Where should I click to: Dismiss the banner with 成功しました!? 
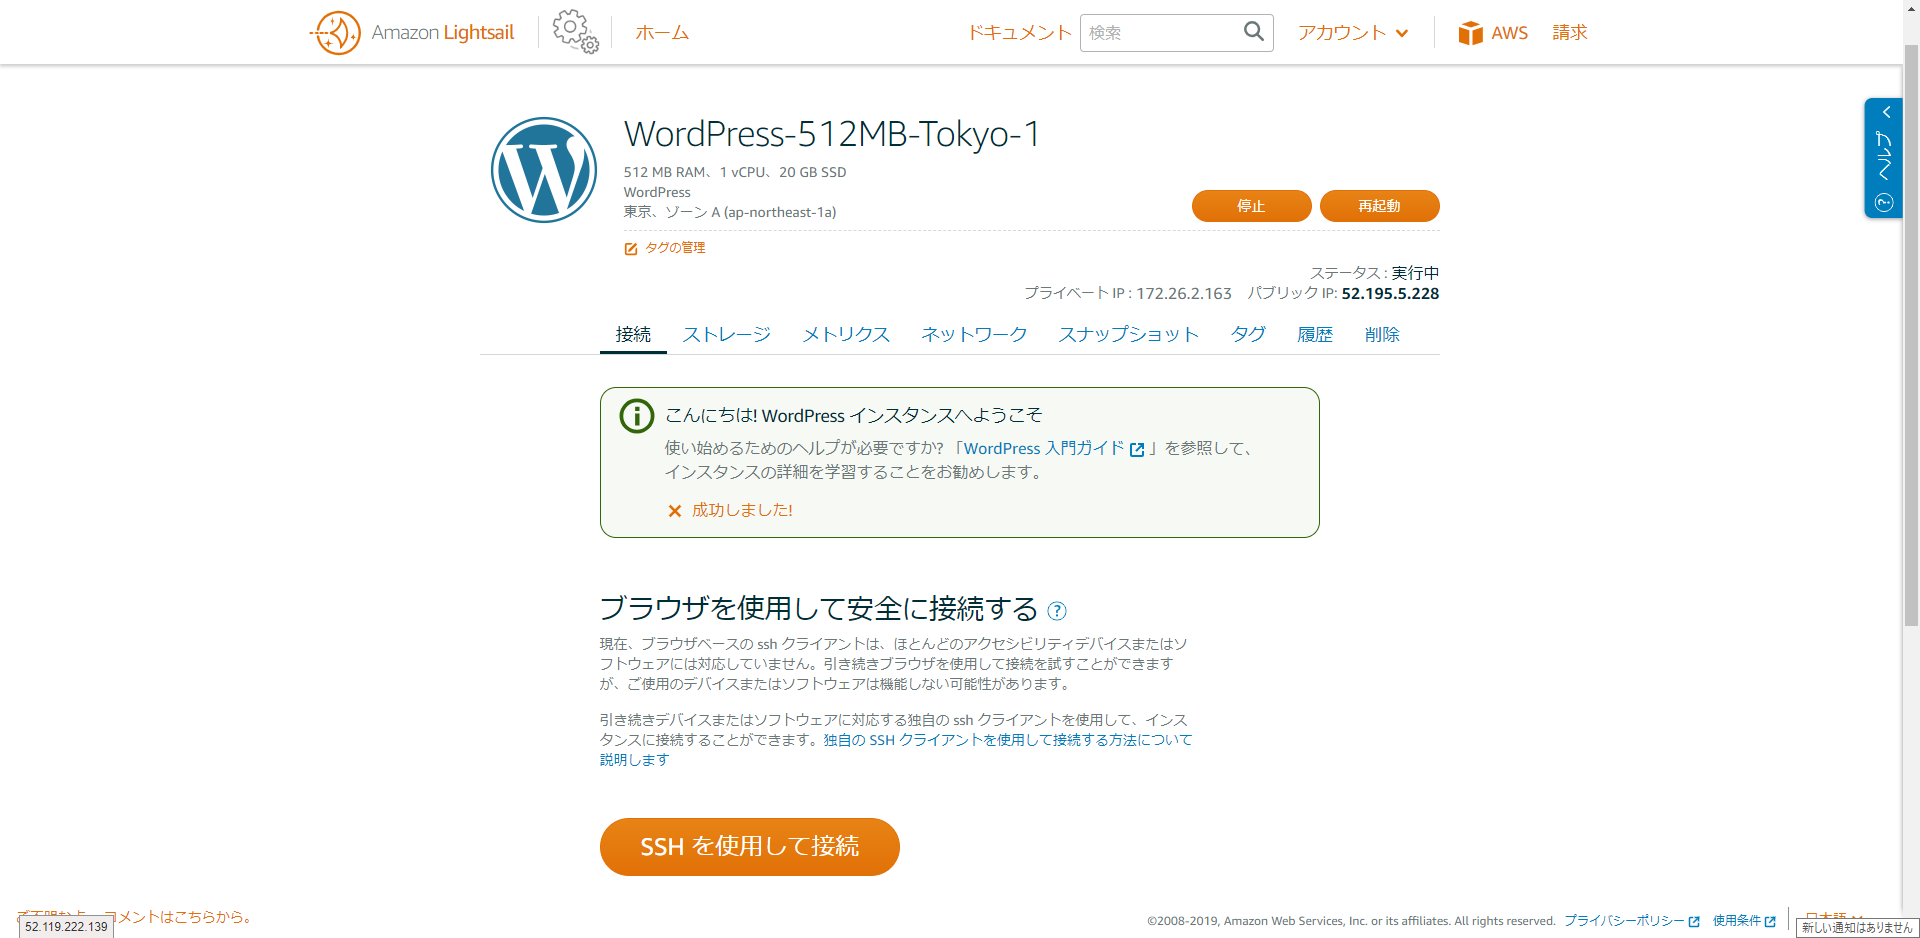(x=730, y=510)
